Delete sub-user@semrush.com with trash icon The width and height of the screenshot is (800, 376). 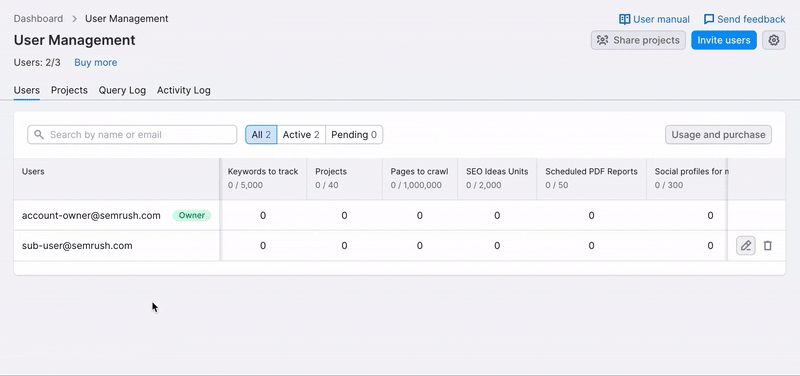click(767, 245)
